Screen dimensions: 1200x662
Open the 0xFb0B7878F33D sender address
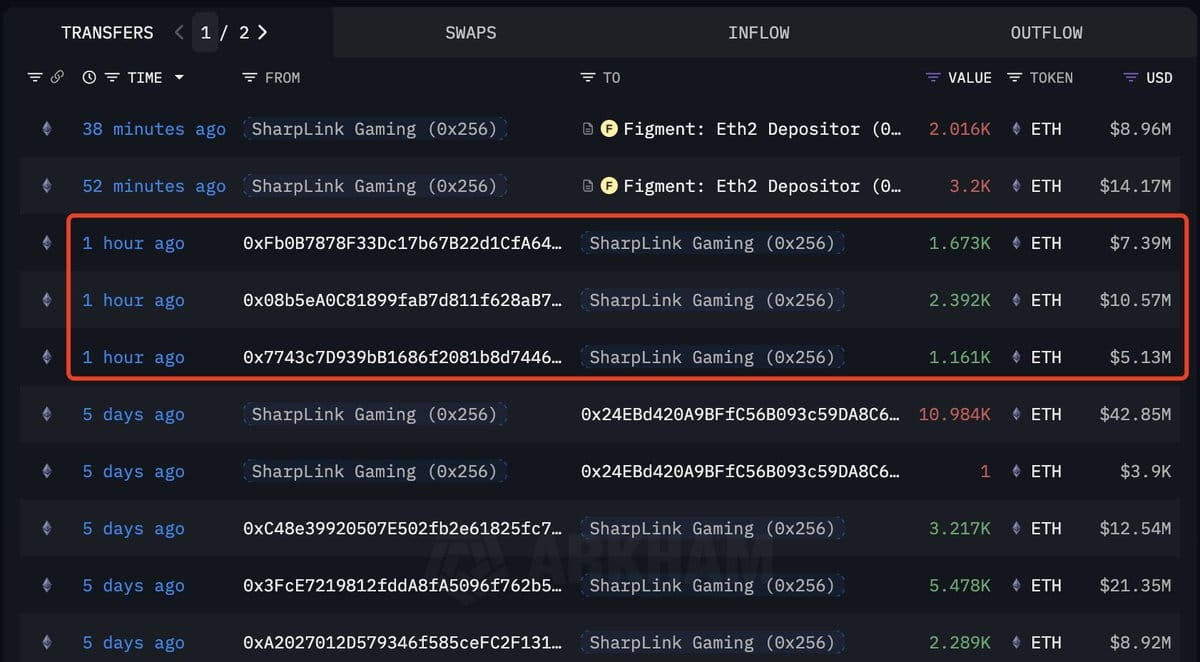402,243
